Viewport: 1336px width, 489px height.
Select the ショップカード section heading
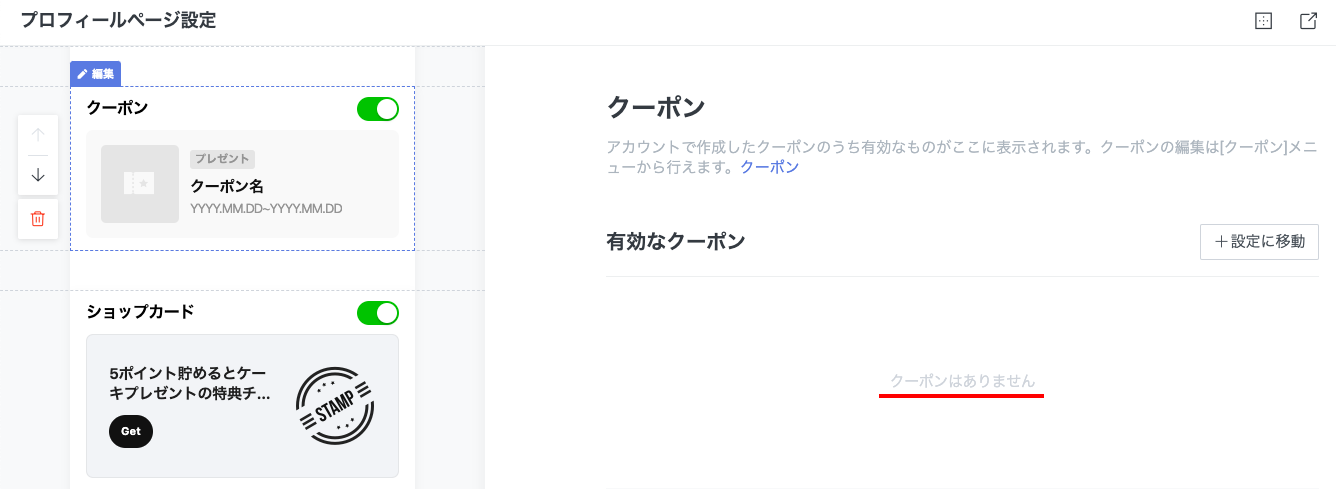140,312
